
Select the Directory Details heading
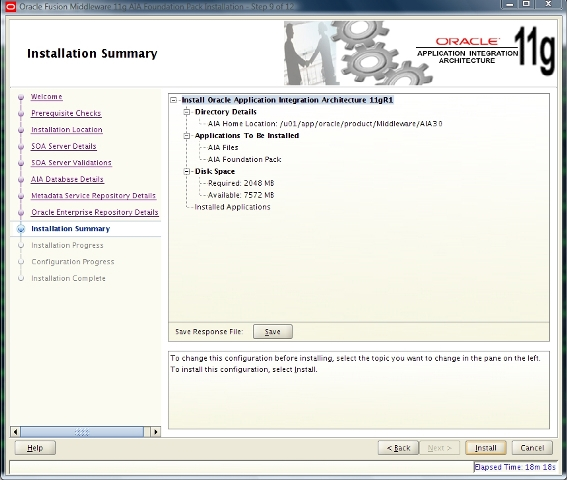tap(226, 112)
